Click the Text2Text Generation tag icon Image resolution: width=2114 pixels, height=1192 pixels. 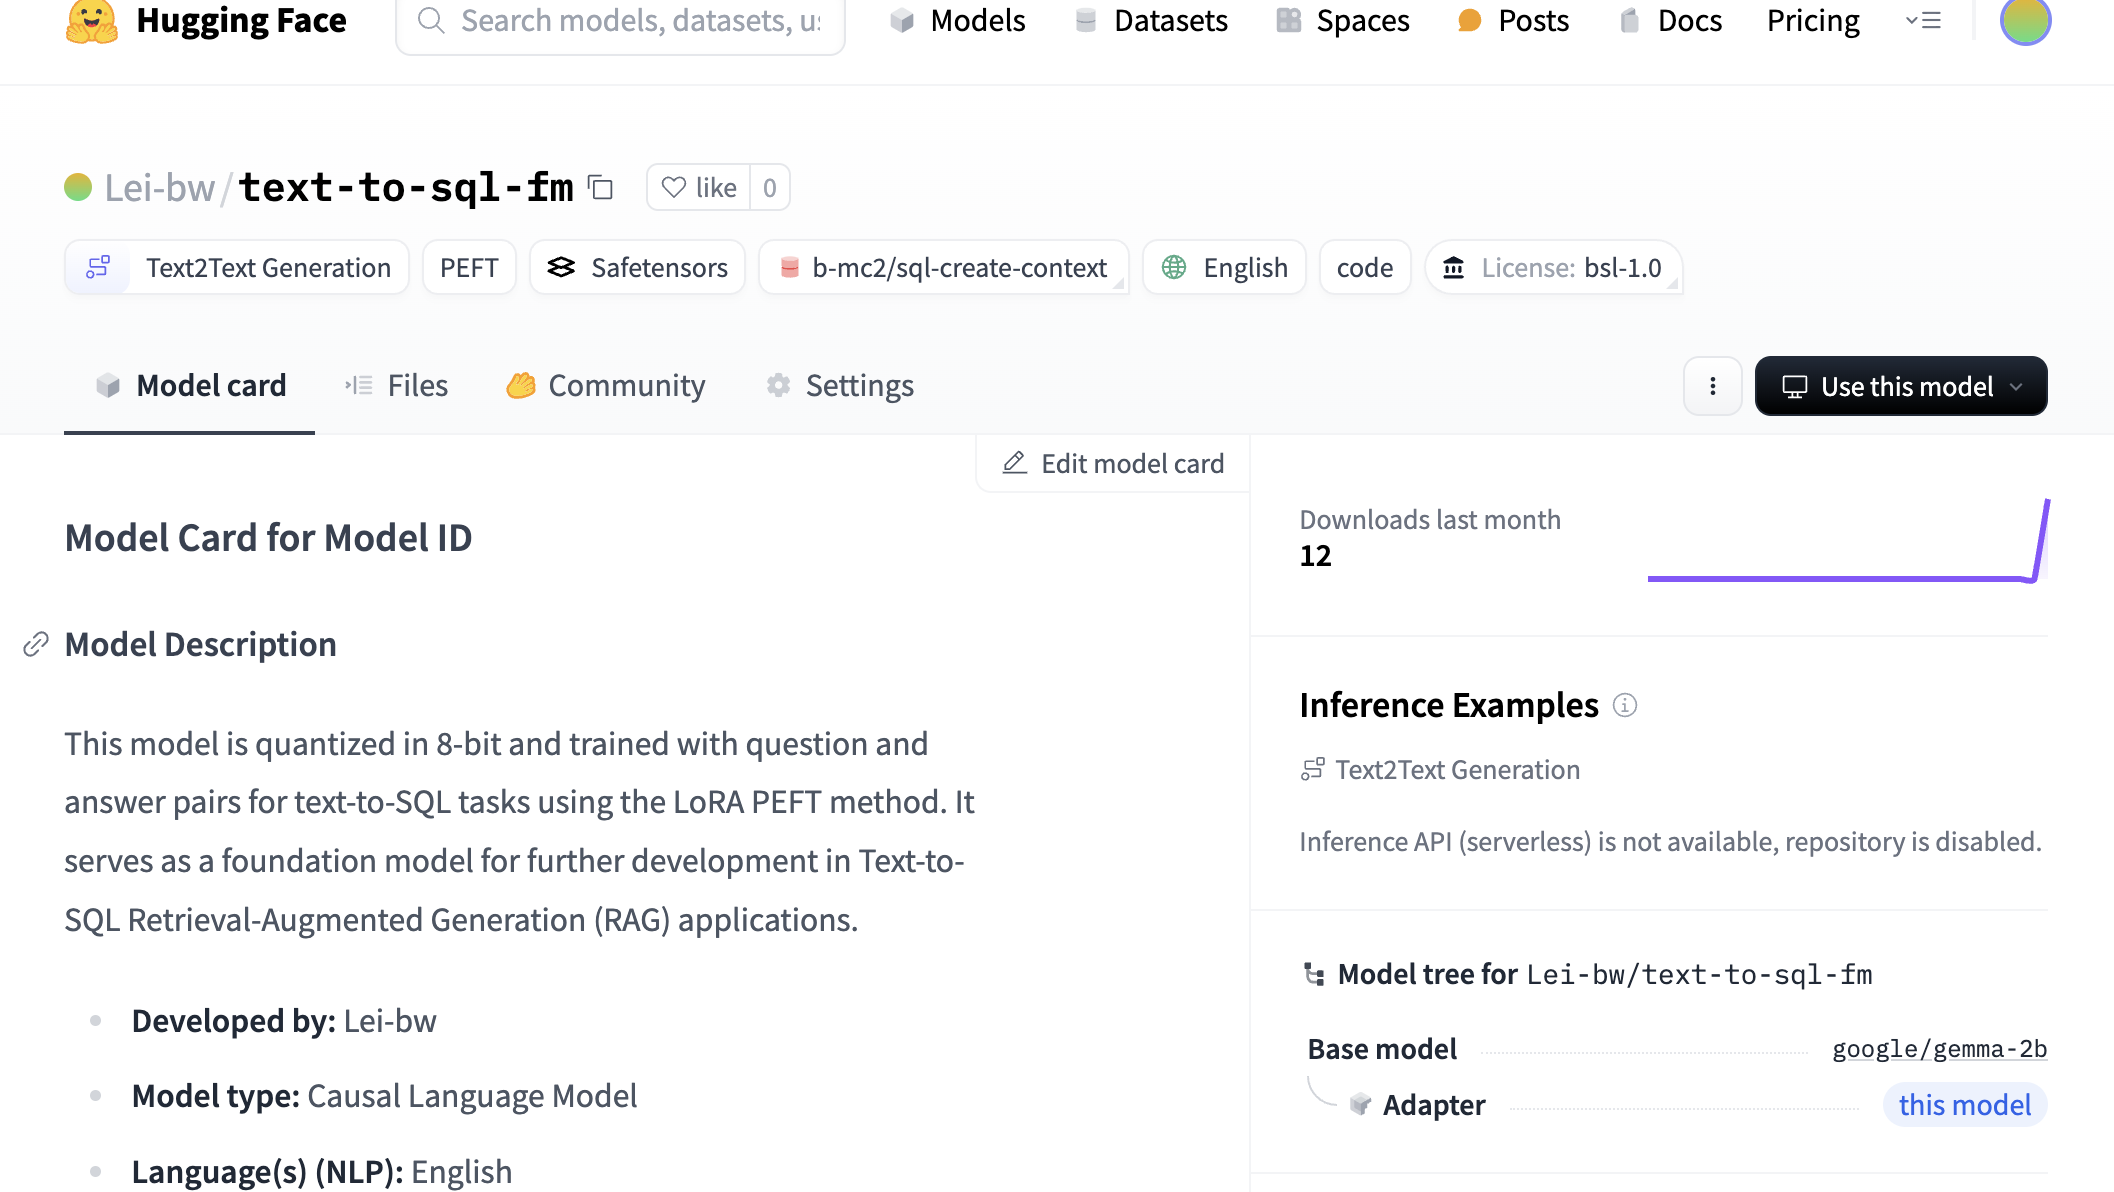[98, 267]
